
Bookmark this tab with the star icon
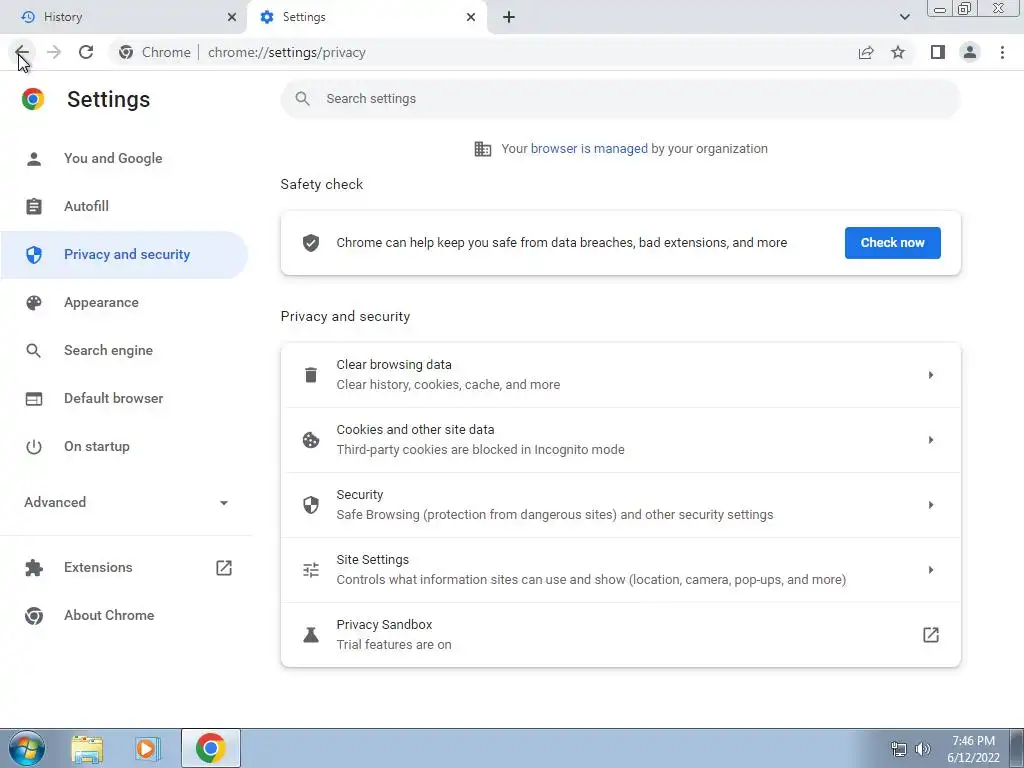[x=898, y=52]
